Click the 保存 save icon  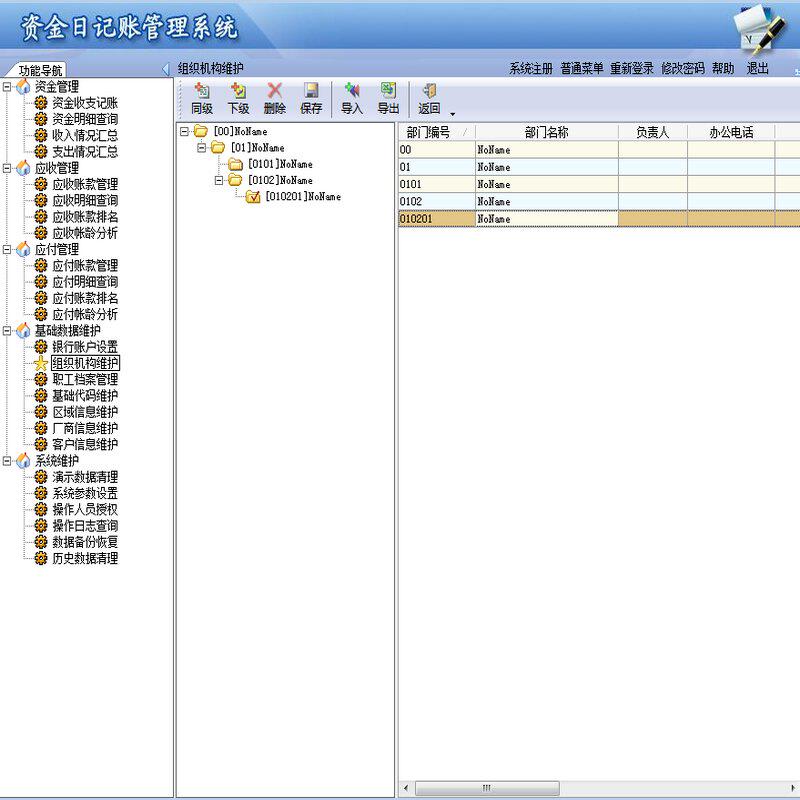click(311, 98)
